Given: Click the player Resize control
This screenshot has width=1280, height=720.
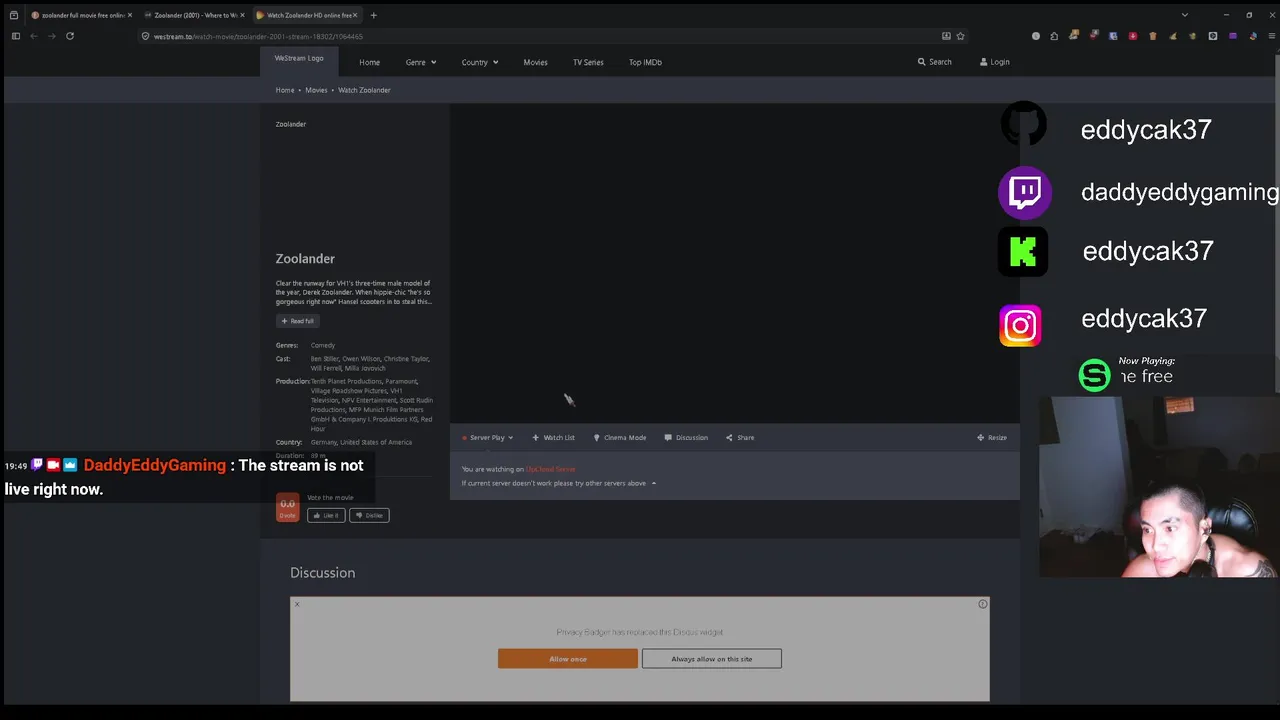Looking at the screenshot, I should tap(992, 437).
